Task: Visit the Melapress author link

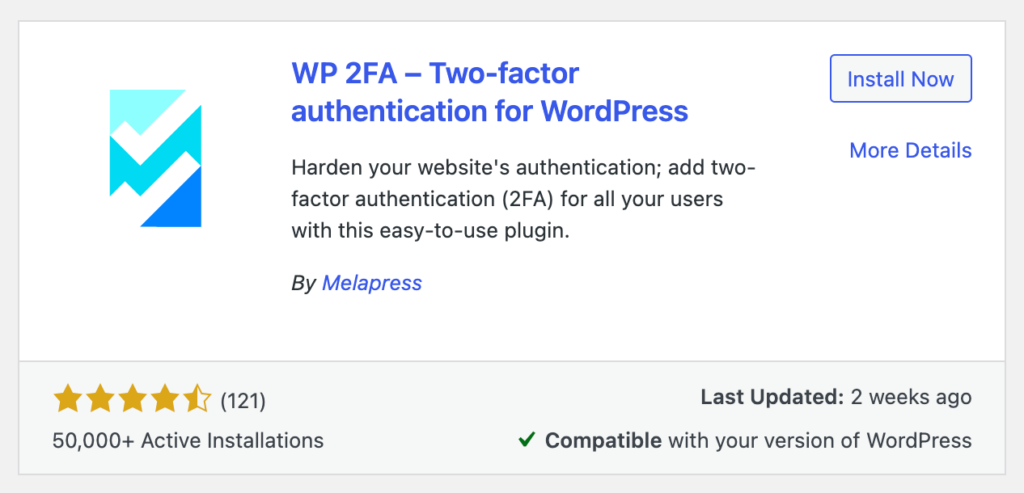Action: click(372, 283)
